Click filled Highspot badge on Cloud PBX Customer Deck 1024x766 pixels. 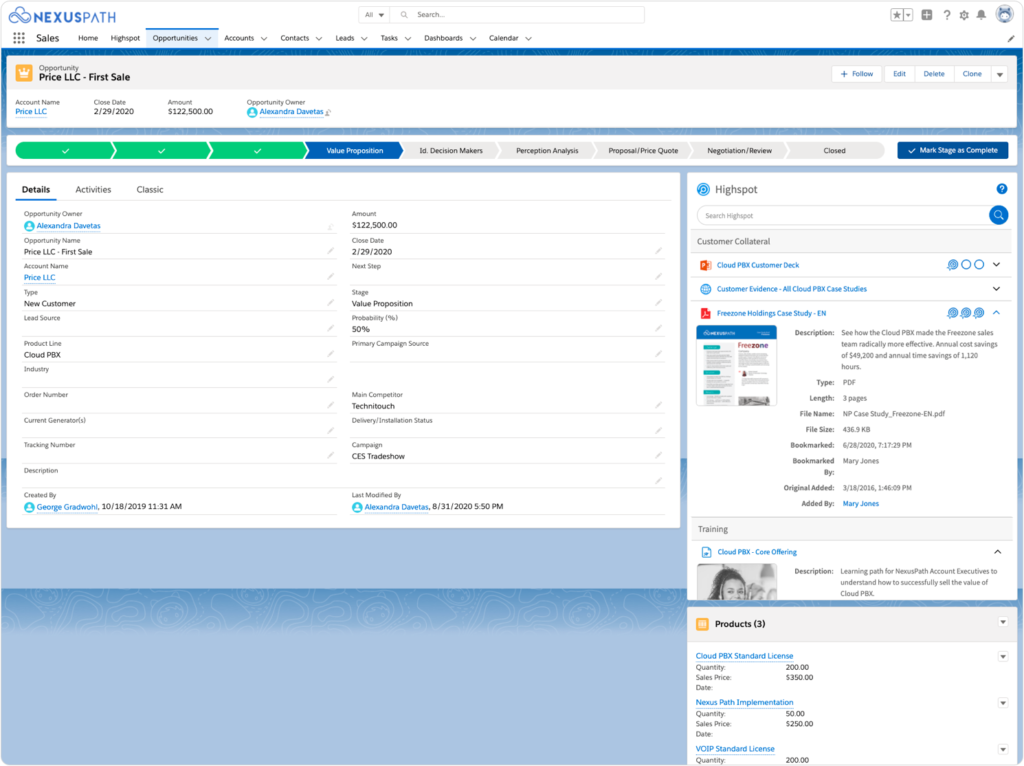952,264
